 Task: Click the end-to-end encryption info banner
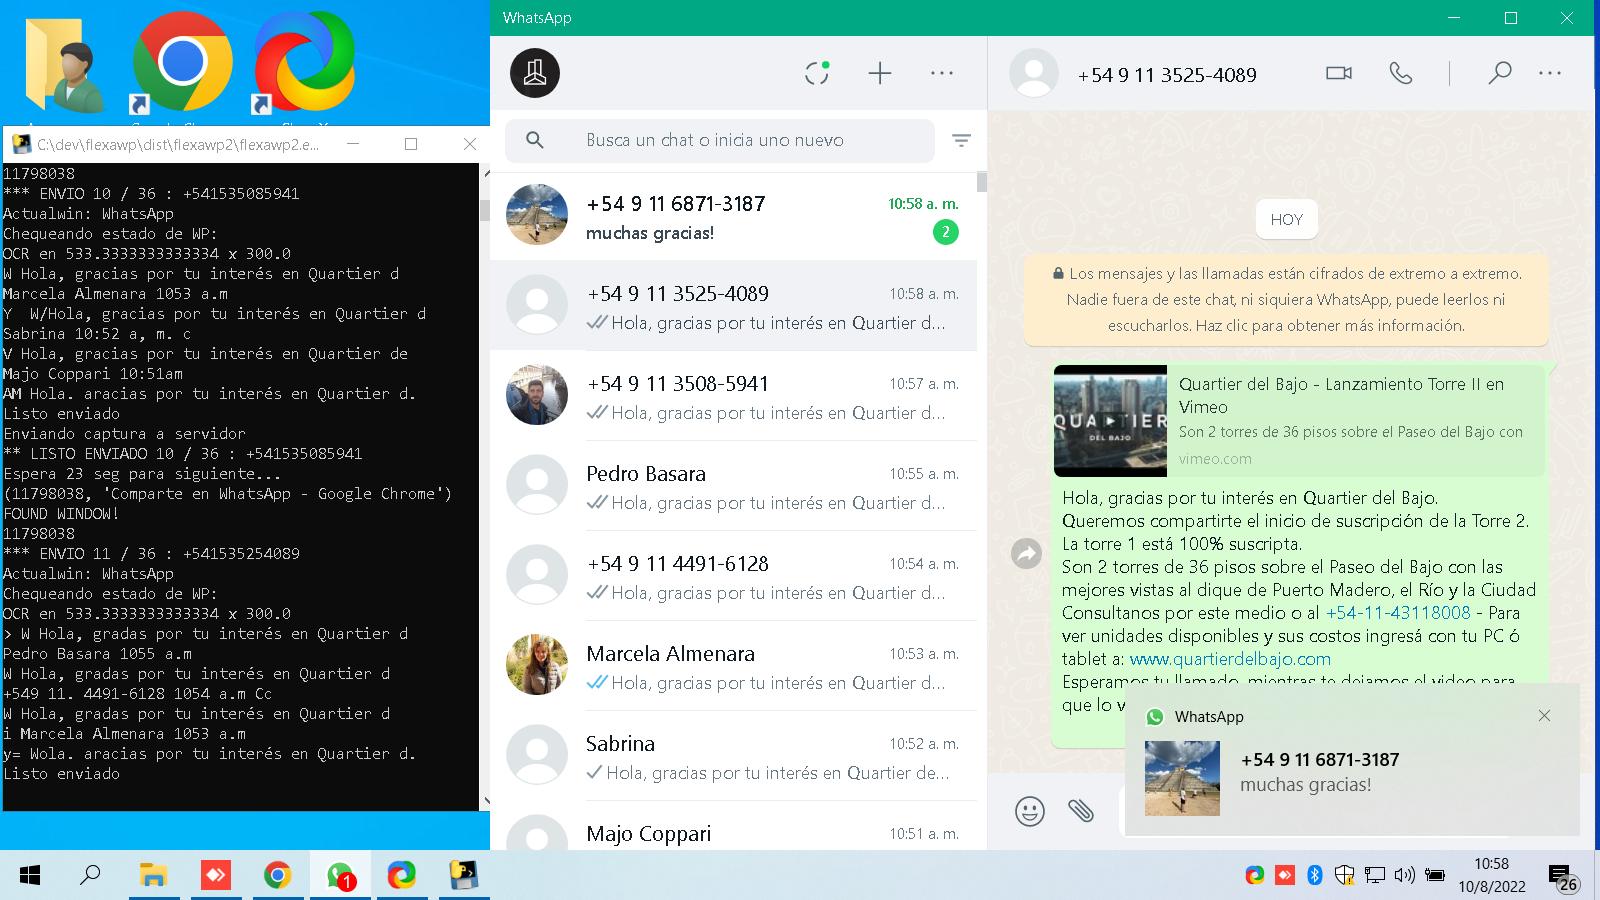[x=1286, y=299]
